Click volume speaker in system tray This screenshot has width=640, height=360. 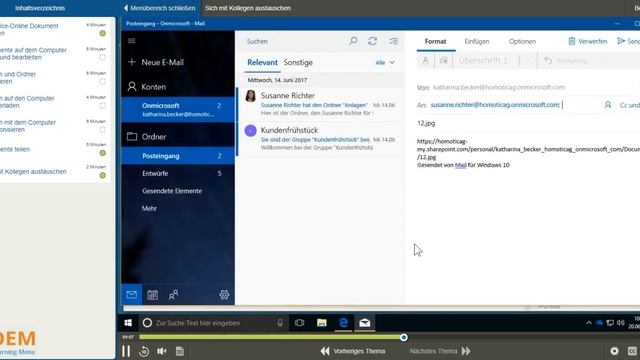[x=621, y=323]
